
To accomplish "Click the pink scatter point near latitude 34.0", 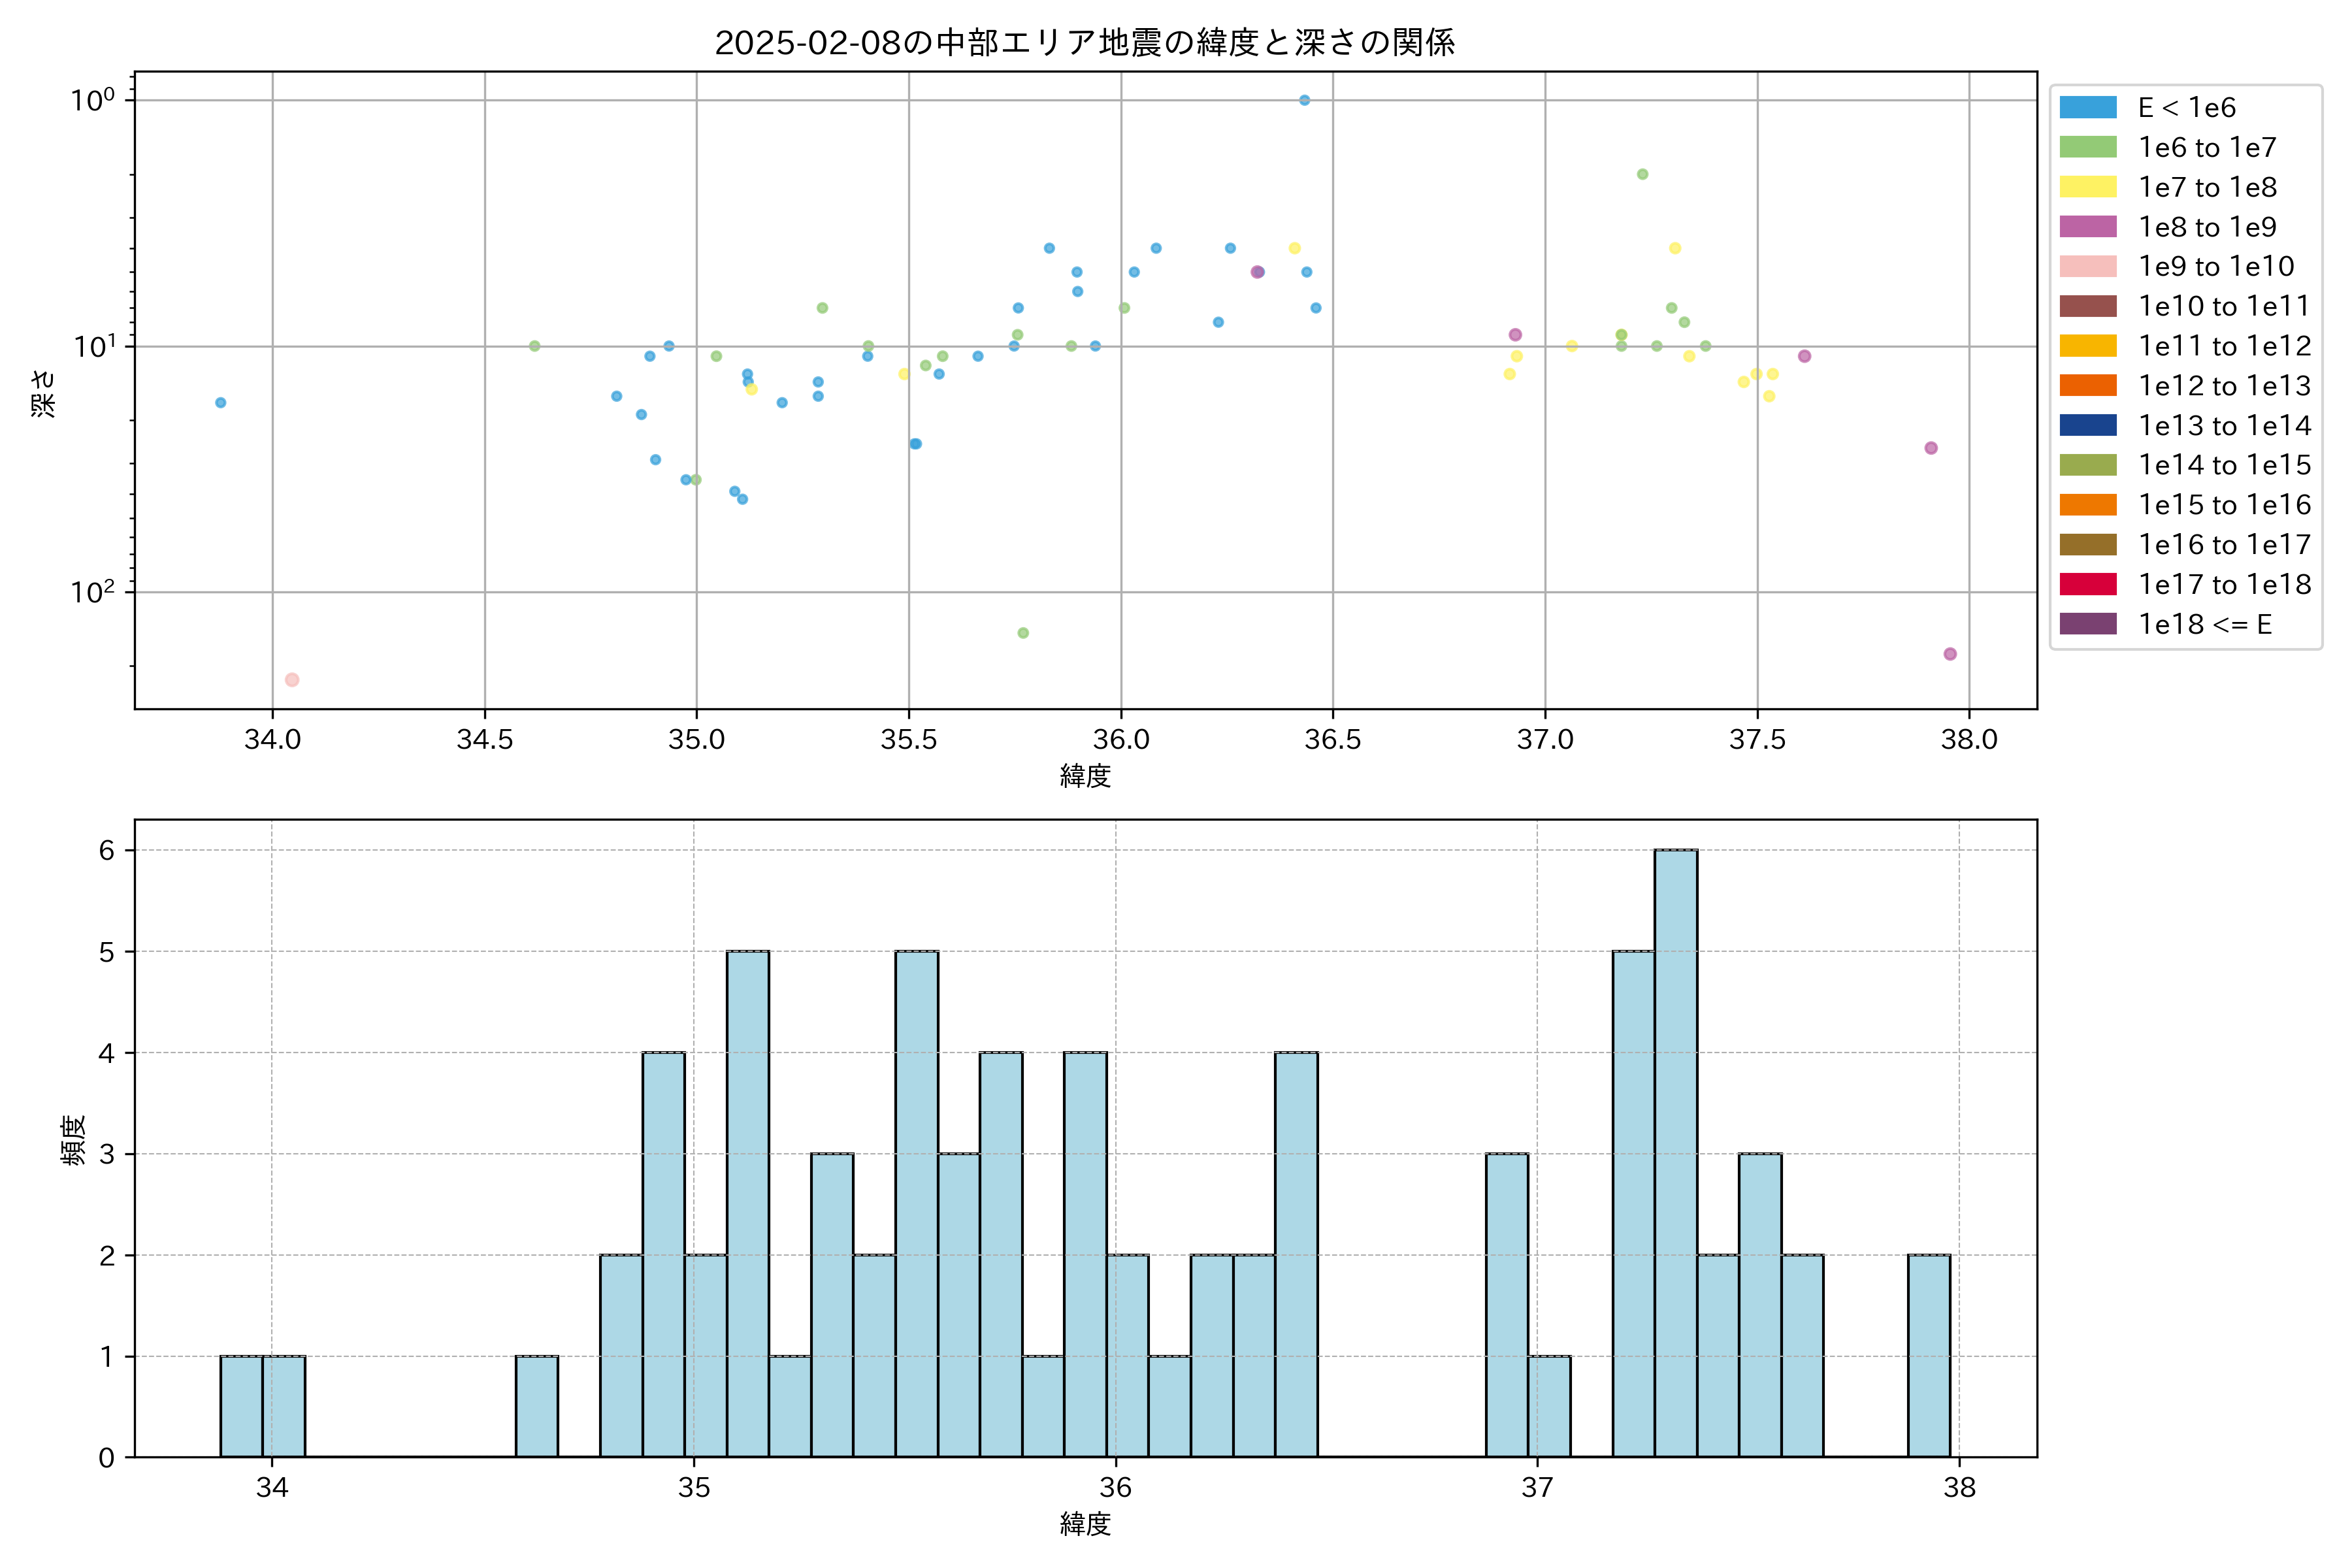I will point(292,680).
